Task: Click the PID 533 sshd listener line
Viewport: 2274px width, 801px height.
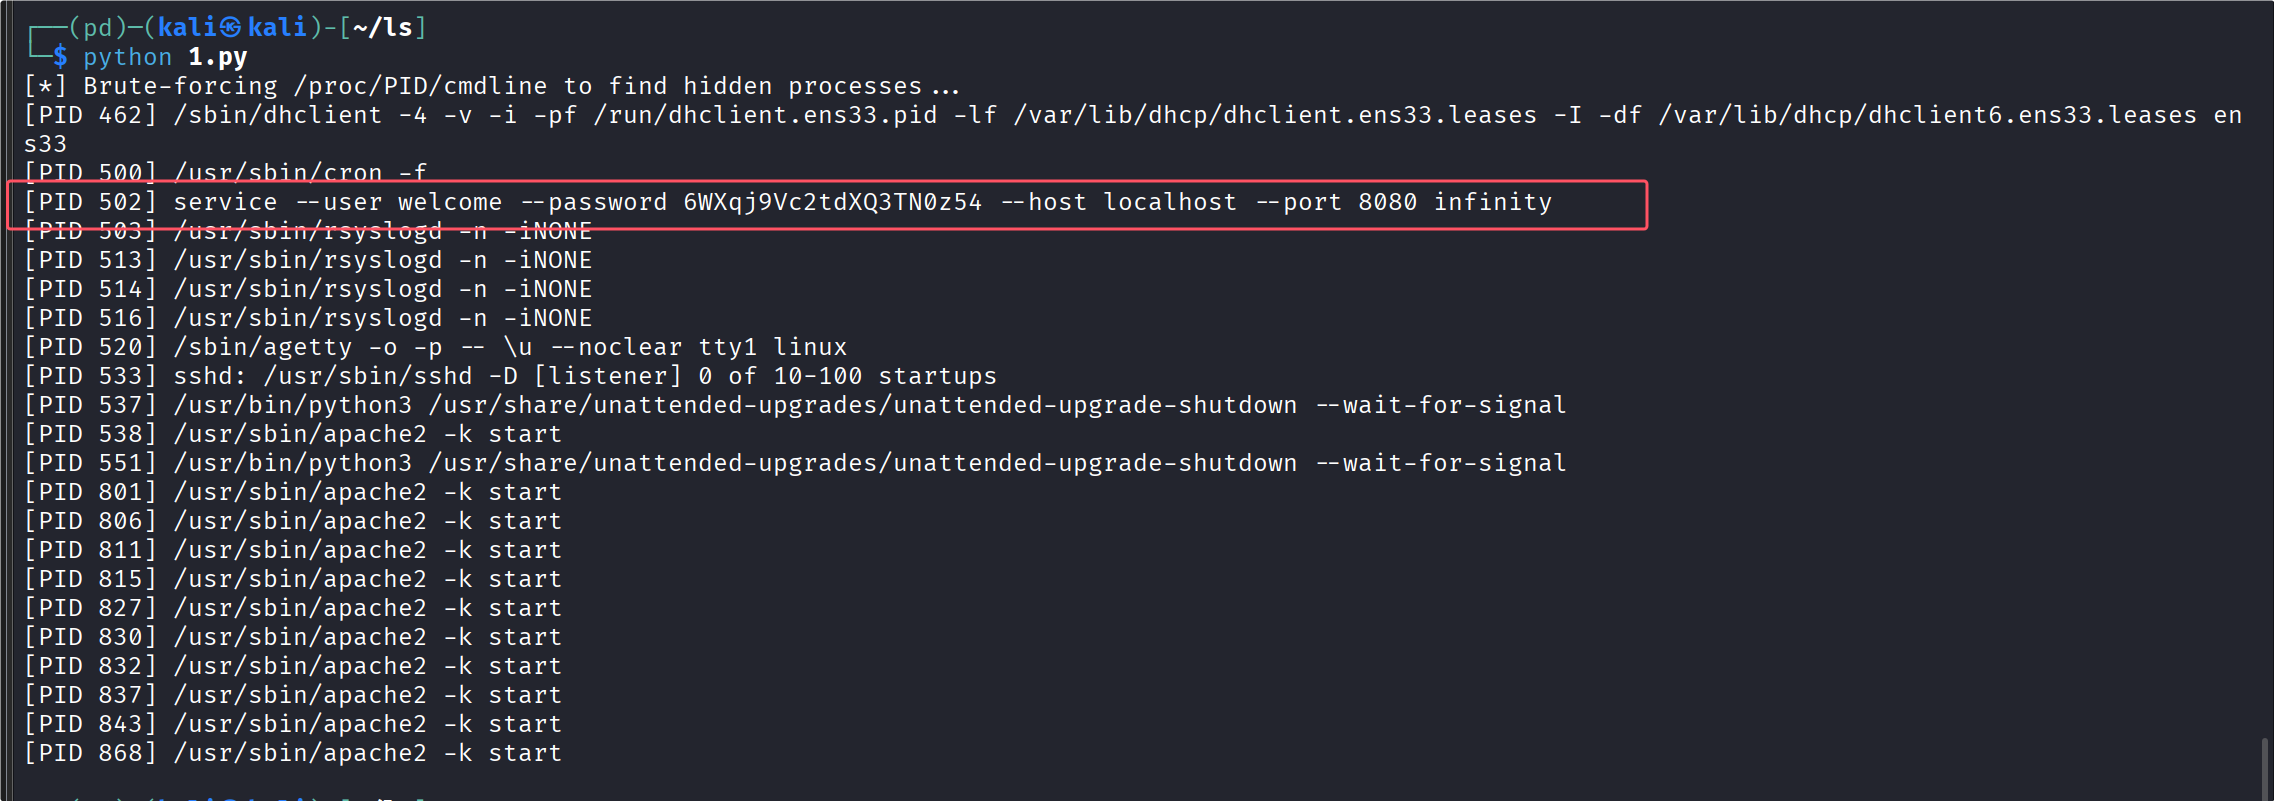Action: pos(510,376)
